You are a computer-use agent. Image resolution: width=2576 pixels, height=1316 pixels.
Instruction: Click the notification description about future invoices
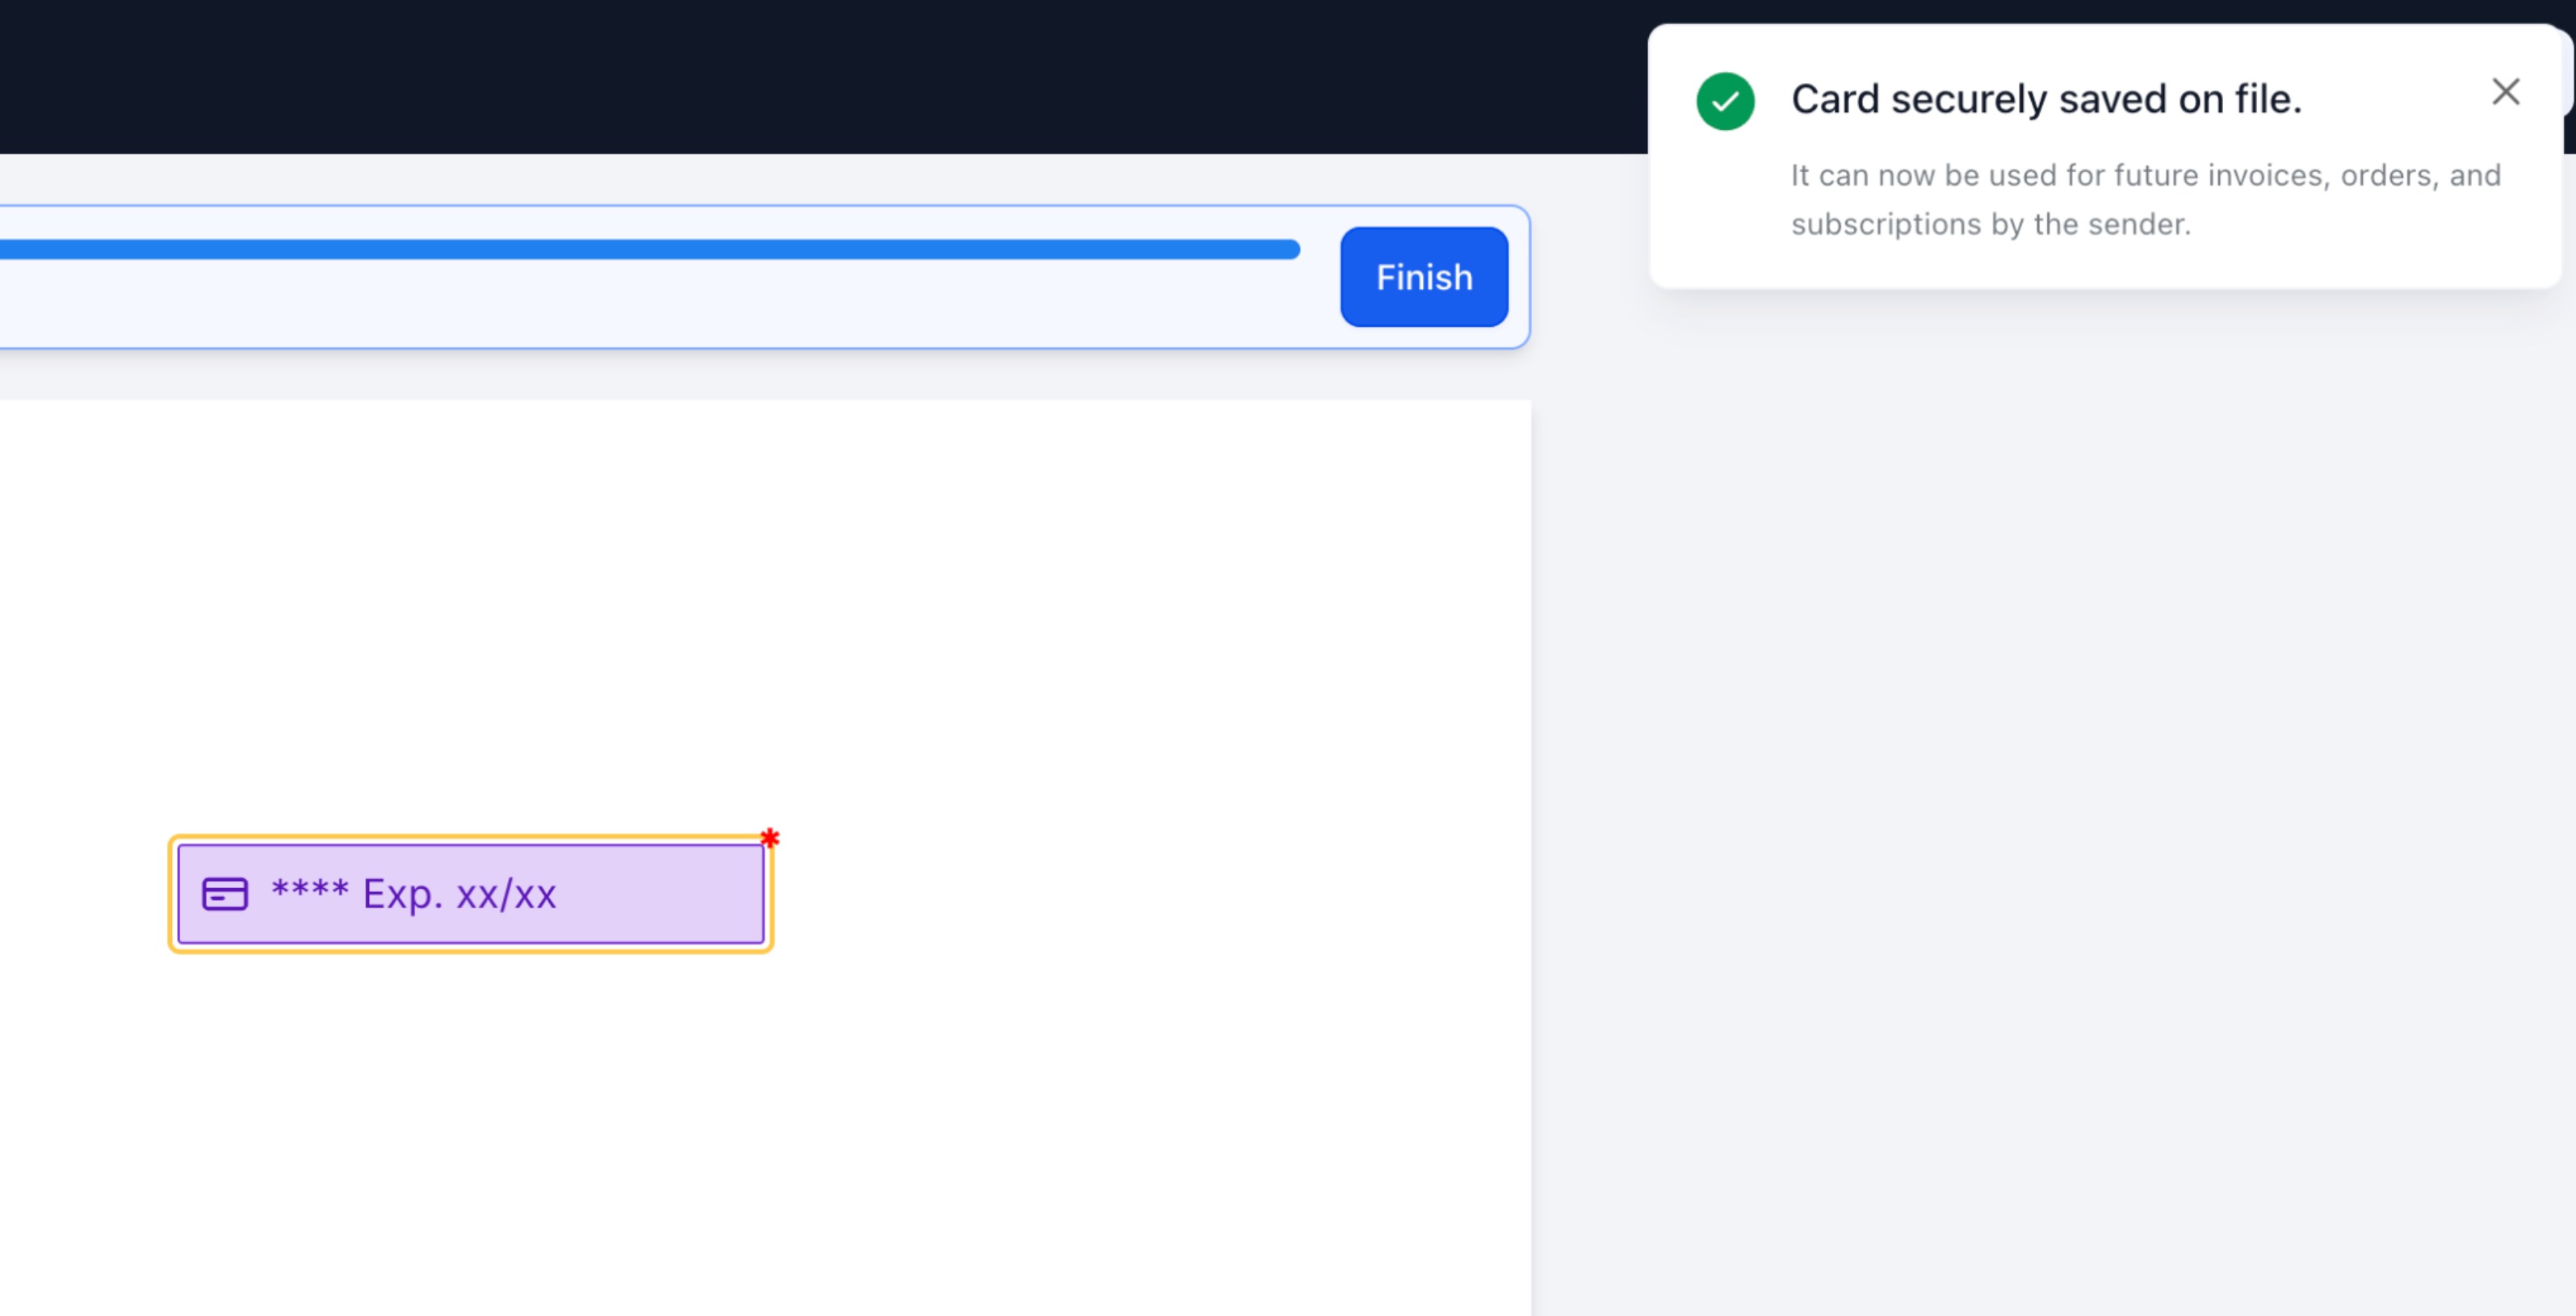point(2145,199)
